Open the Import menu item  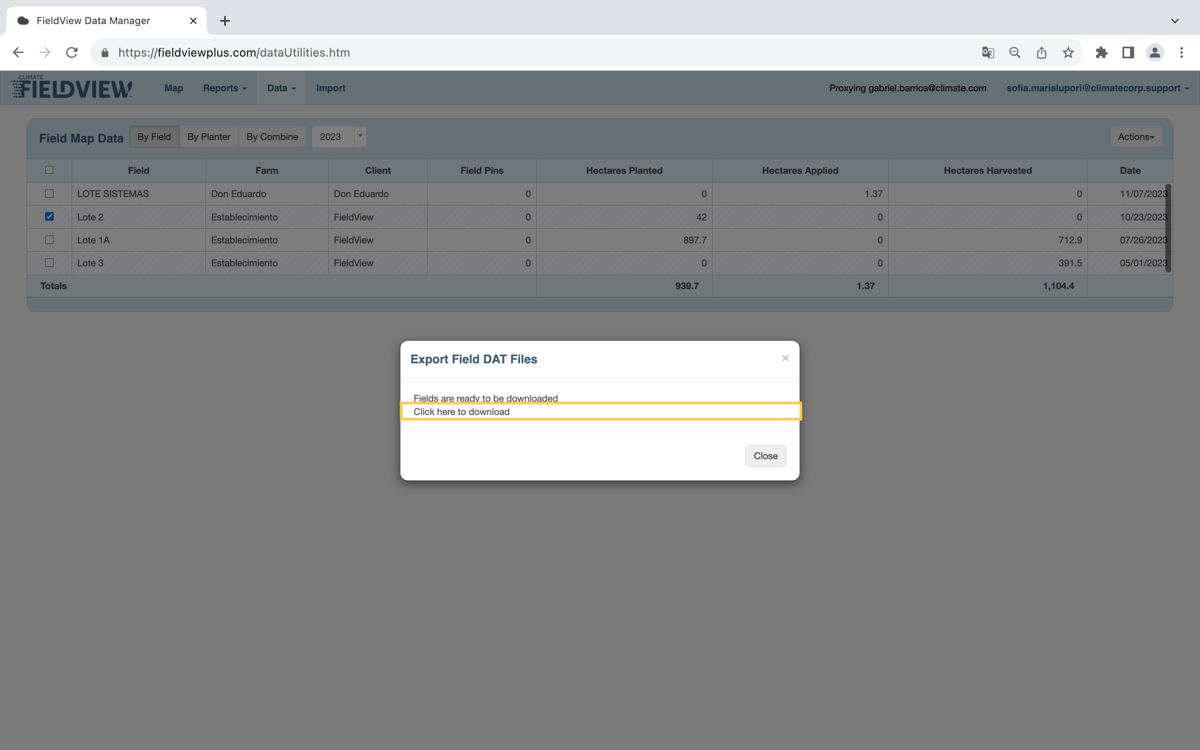330,88
